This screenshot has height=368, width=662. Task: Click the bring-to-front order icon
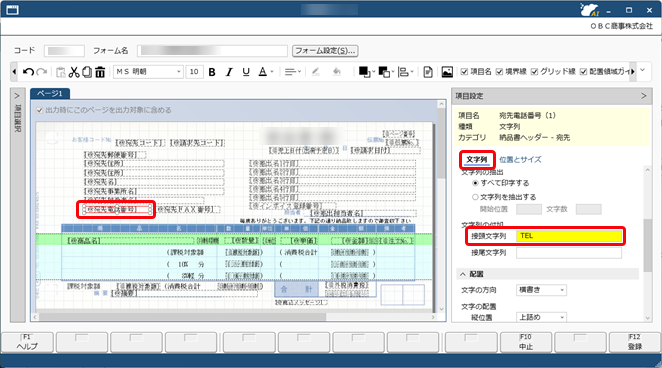364,72
